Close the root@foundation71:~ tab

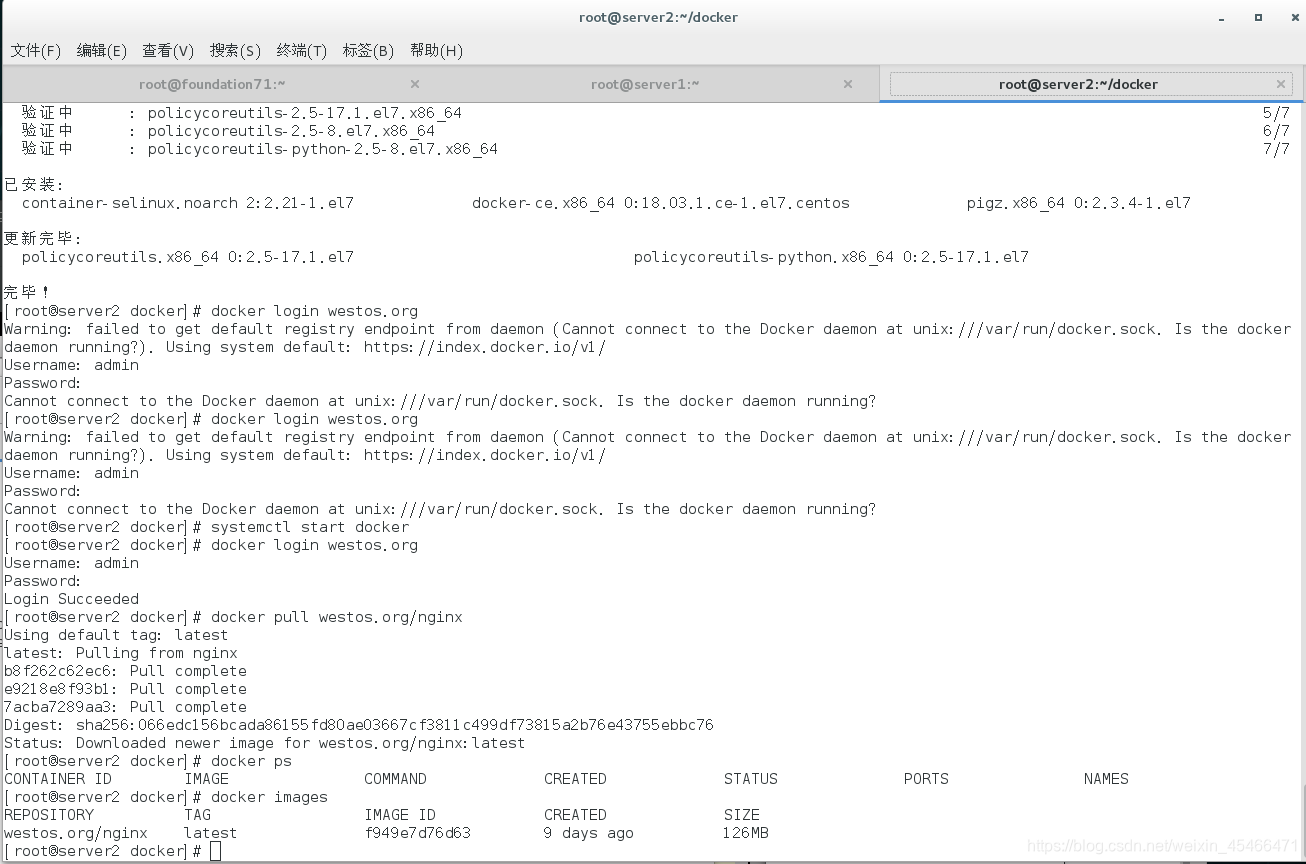click(x=415, y=84)
